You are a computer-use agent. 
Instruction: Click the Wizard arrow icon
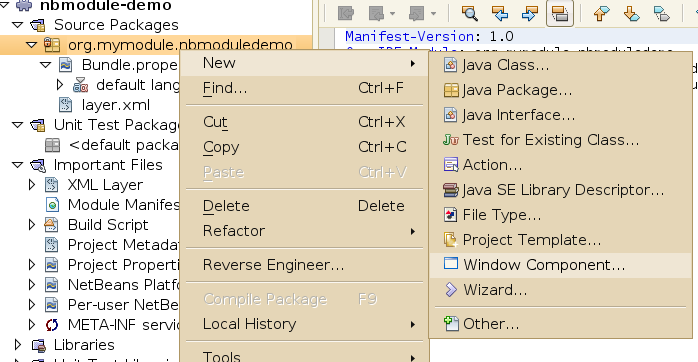pos(451,290)
